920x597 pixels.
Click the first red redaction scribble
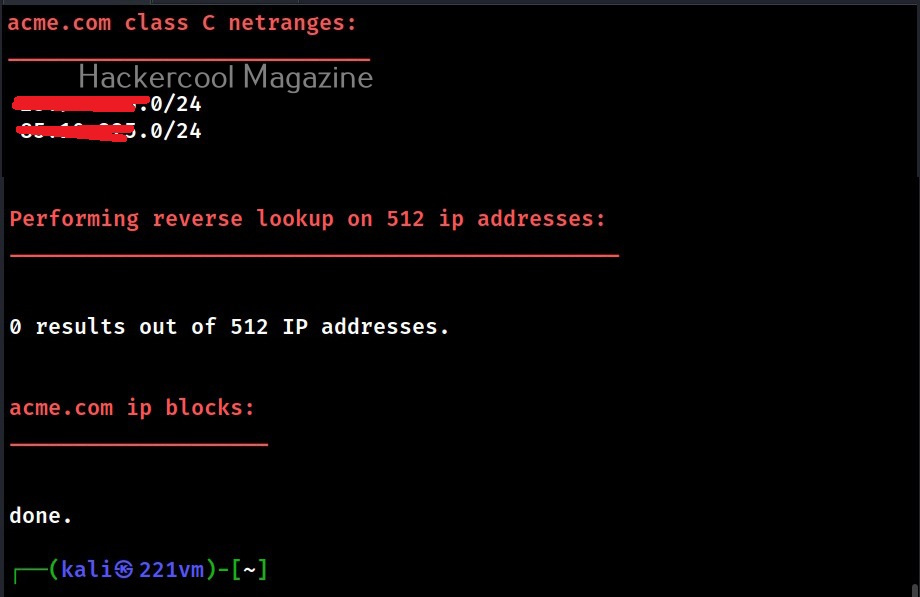[81, 104]
